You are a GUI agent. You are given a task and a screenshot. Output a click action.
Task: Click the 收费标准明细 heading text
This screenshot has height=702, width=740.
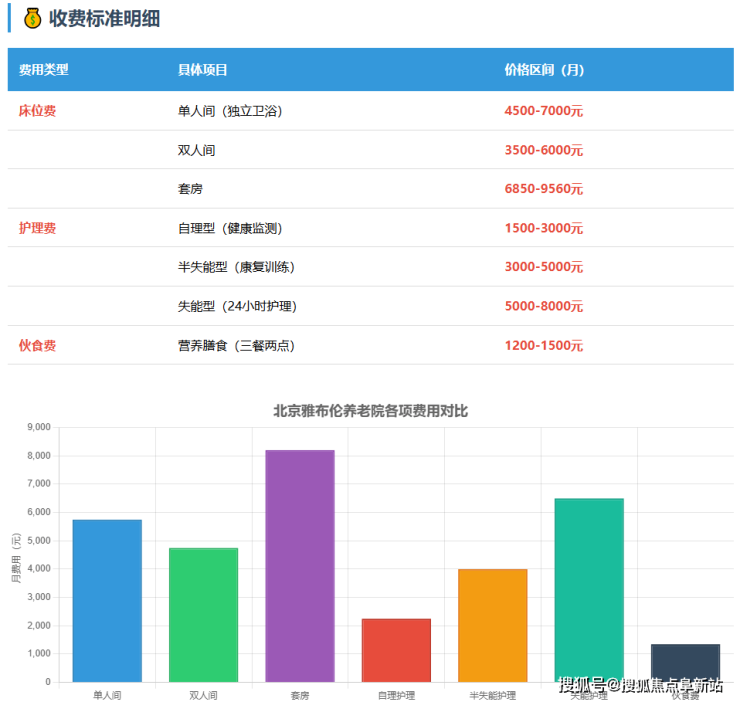coord(104,18)
